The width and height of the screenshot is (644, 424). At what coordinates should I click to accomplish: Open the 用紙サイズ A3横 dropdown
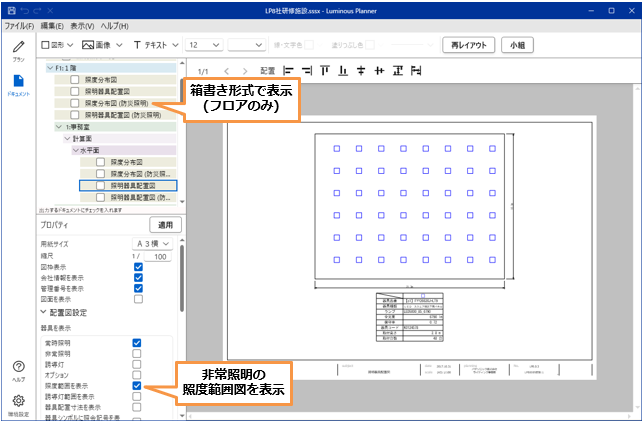[153, 243]
